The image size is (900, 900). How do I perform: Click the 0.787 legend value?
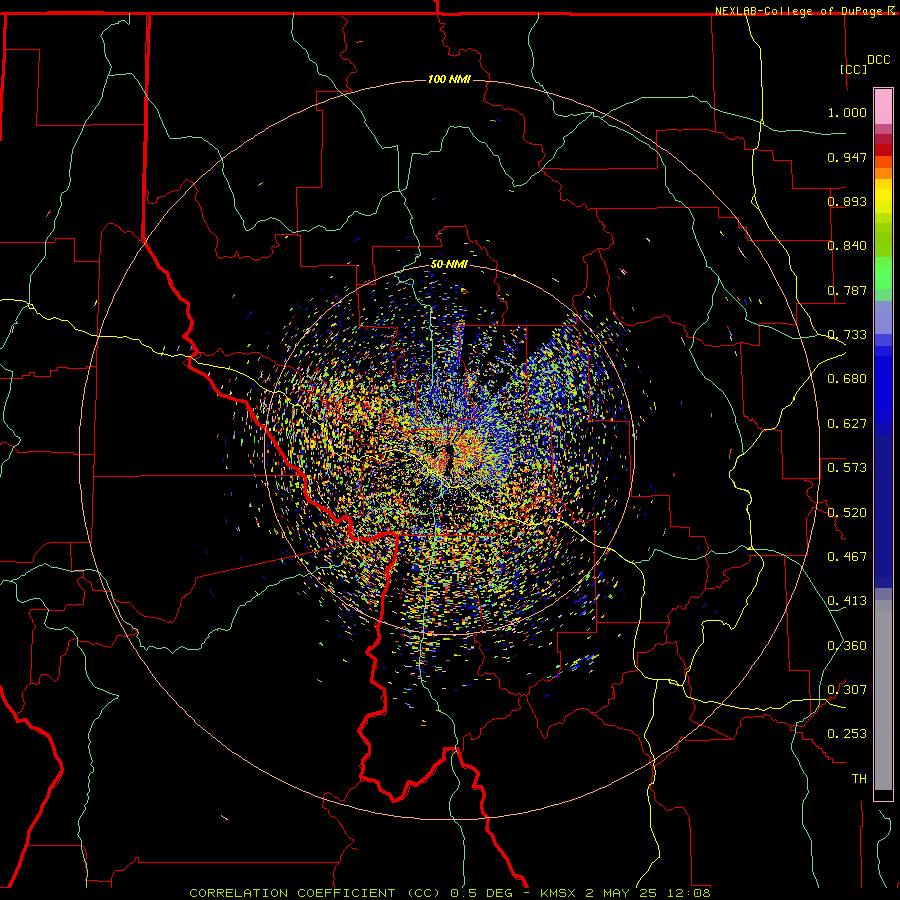click(847, 290)
